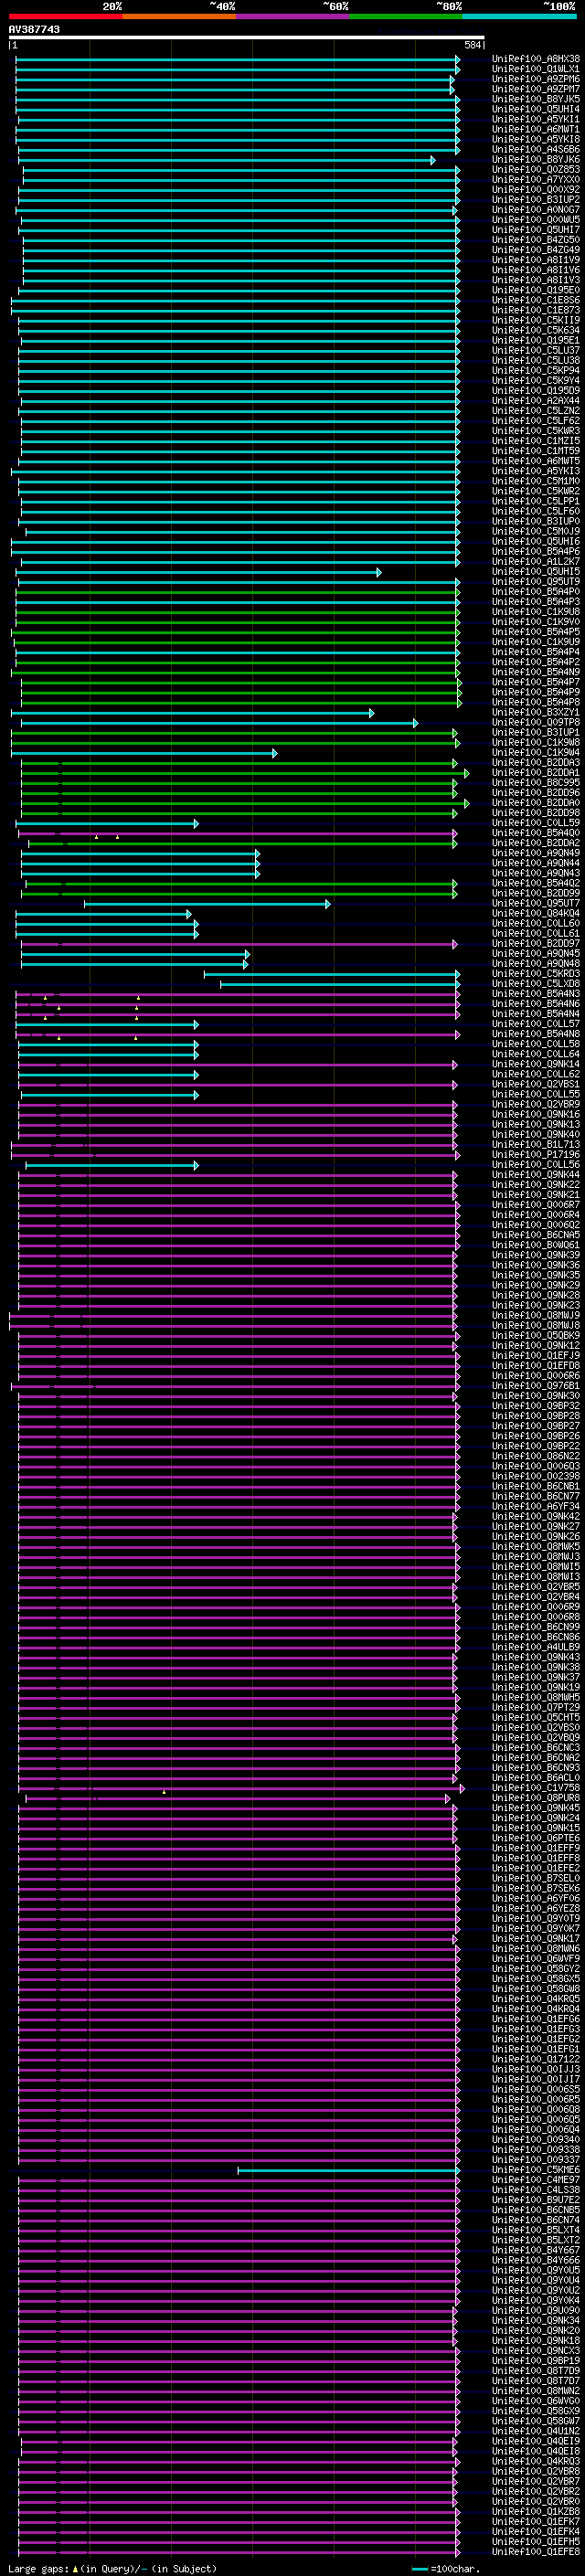Viewport: 585px width, 2576px height.
Task: Select the UniRef100_Q9NK14 label
Action: (x=536, y=1065)
